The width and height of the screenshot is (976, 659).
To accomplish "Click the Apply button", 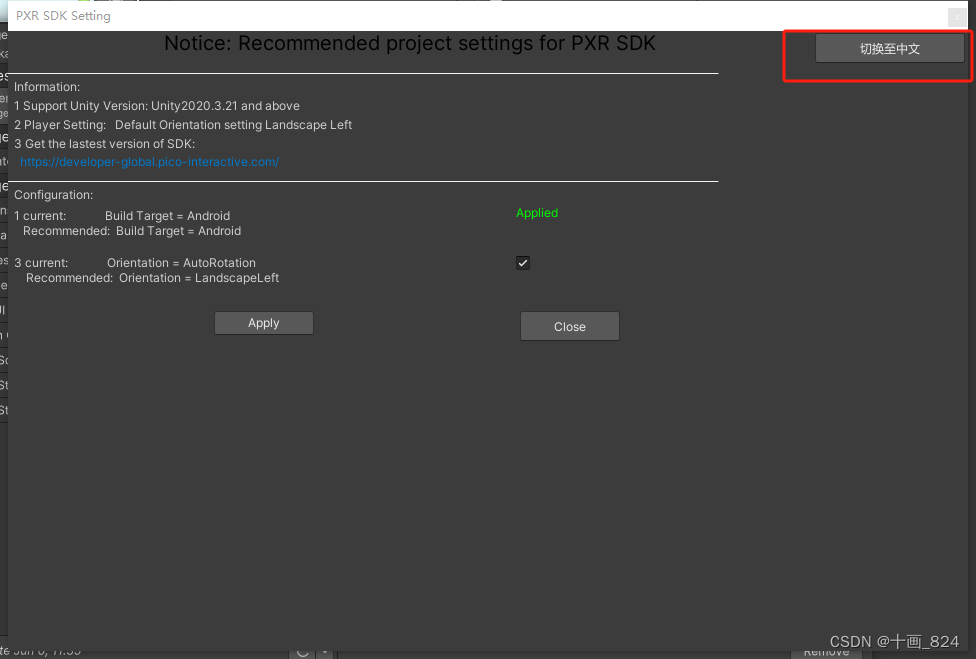I will coord(264,323).
